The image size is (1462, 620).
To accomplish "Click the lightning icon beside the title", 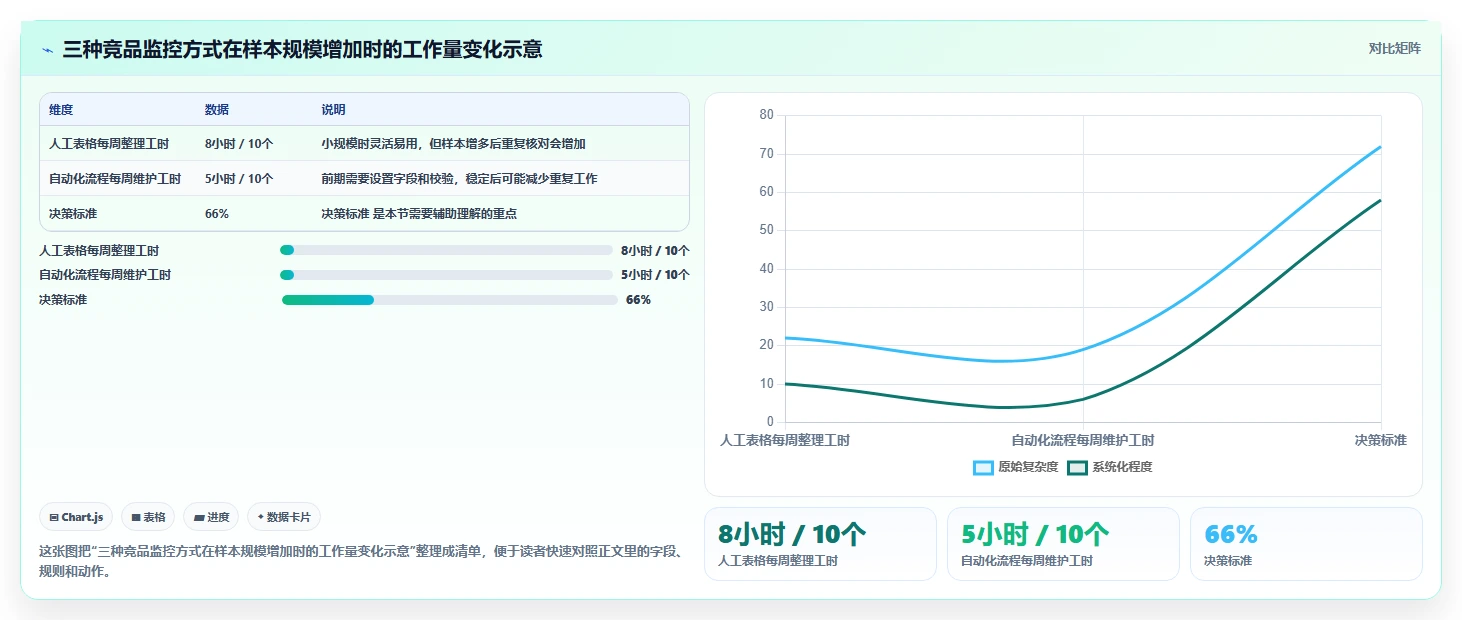I will point(47,50).
